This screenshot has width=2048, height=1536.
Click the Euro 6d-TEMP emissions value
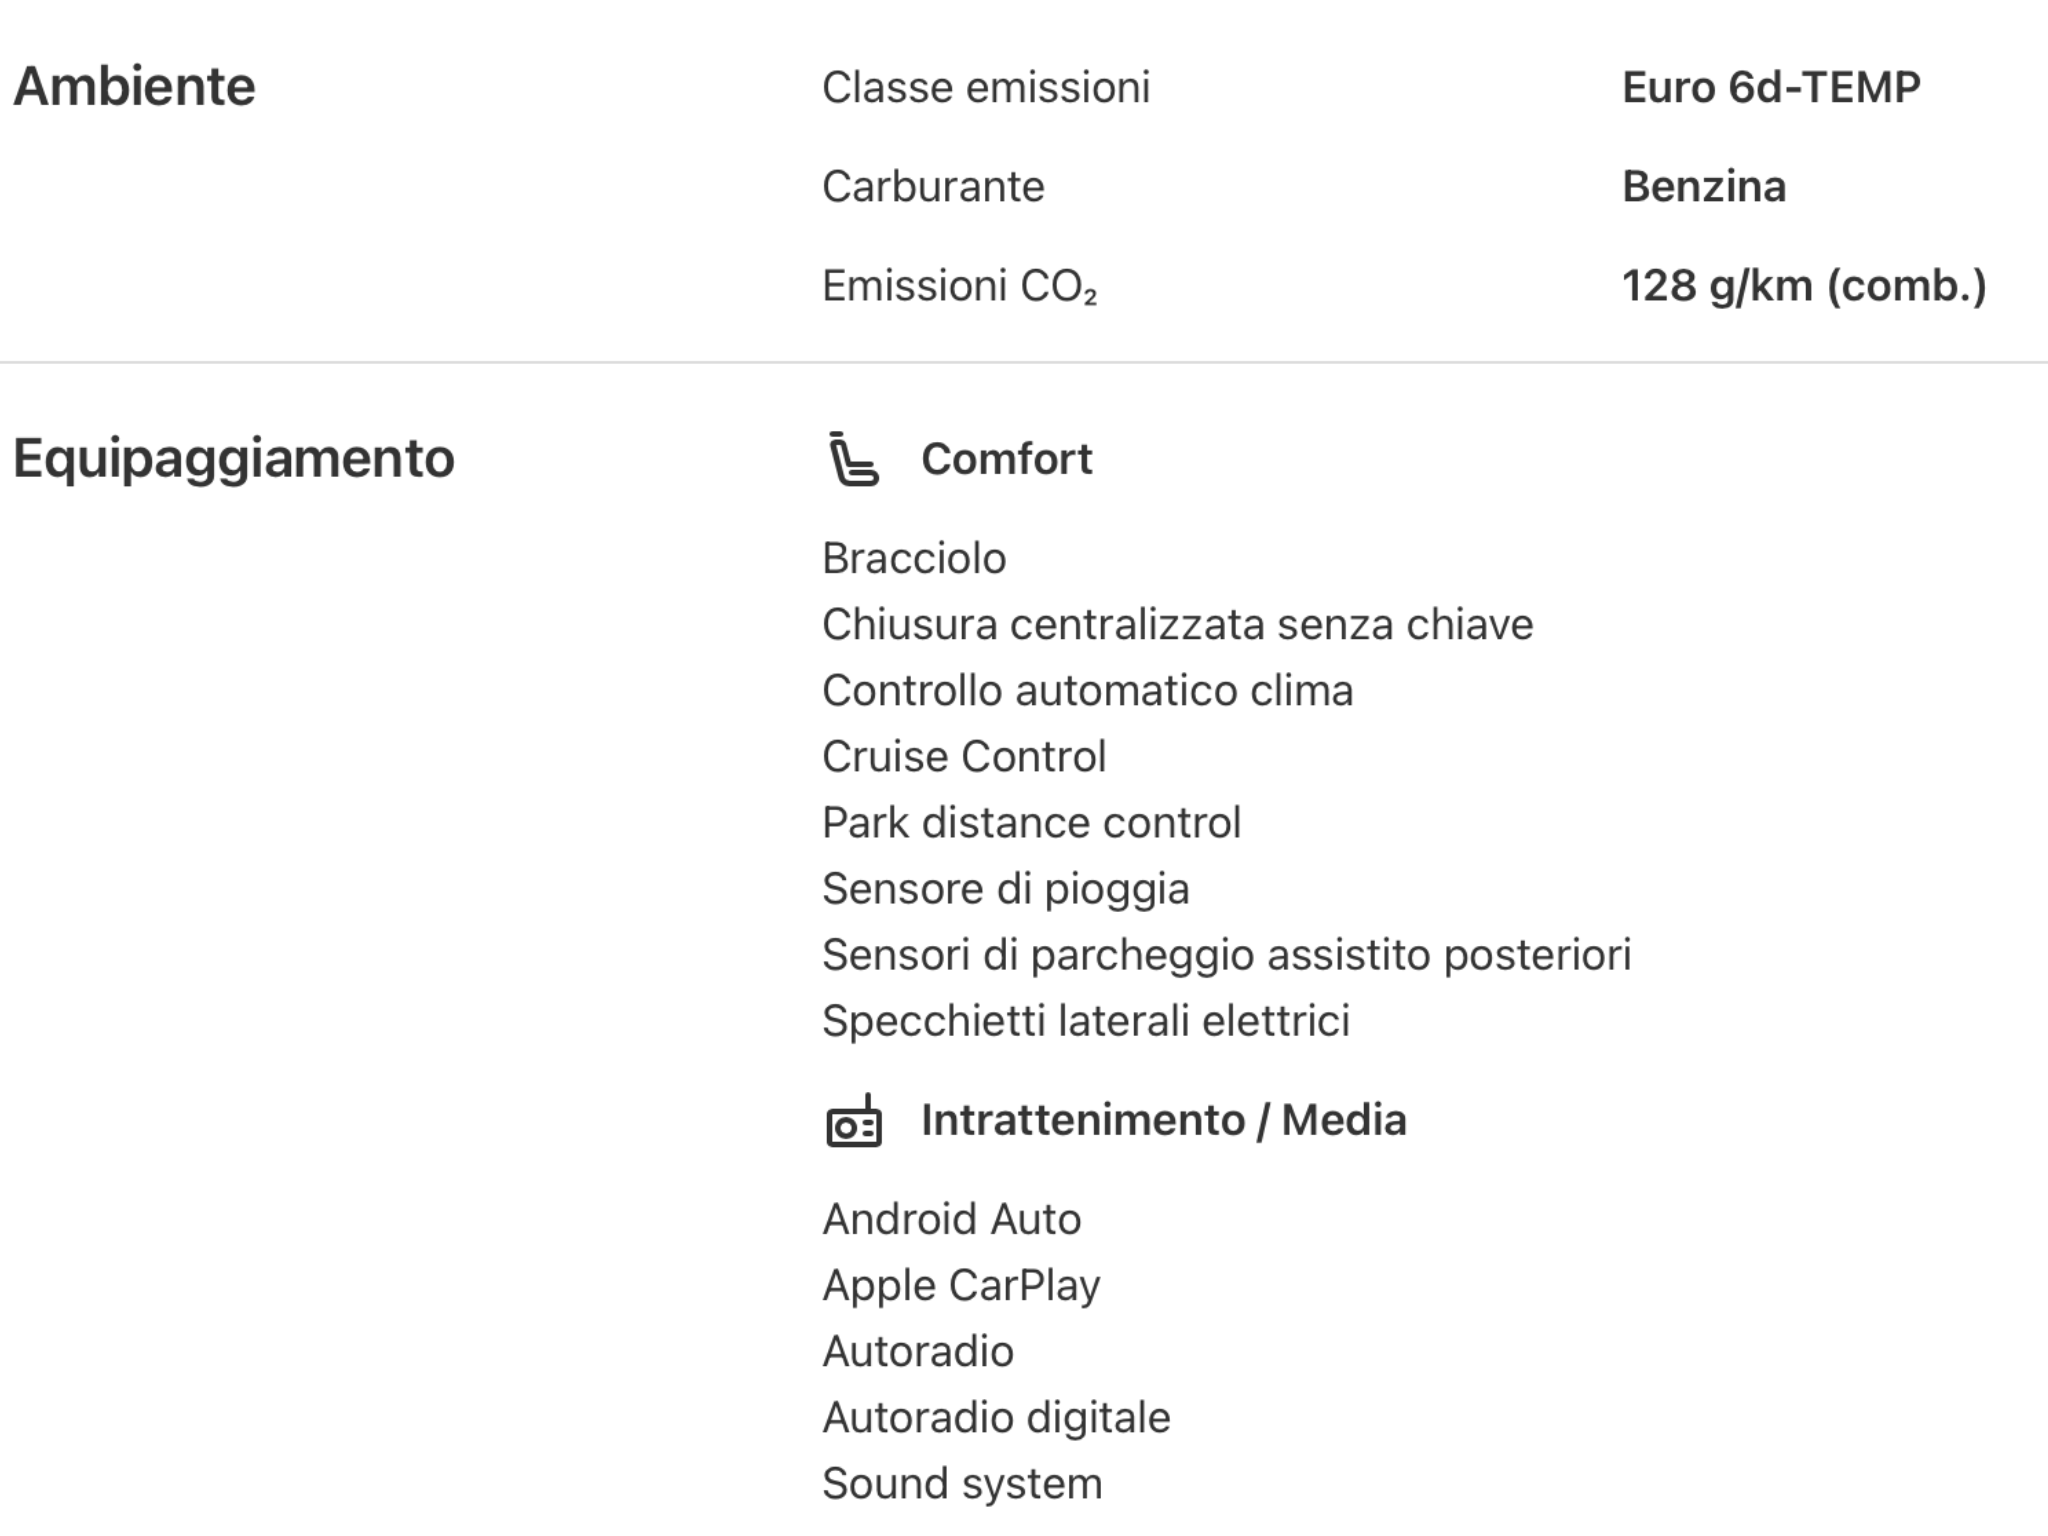[1770, 87]
